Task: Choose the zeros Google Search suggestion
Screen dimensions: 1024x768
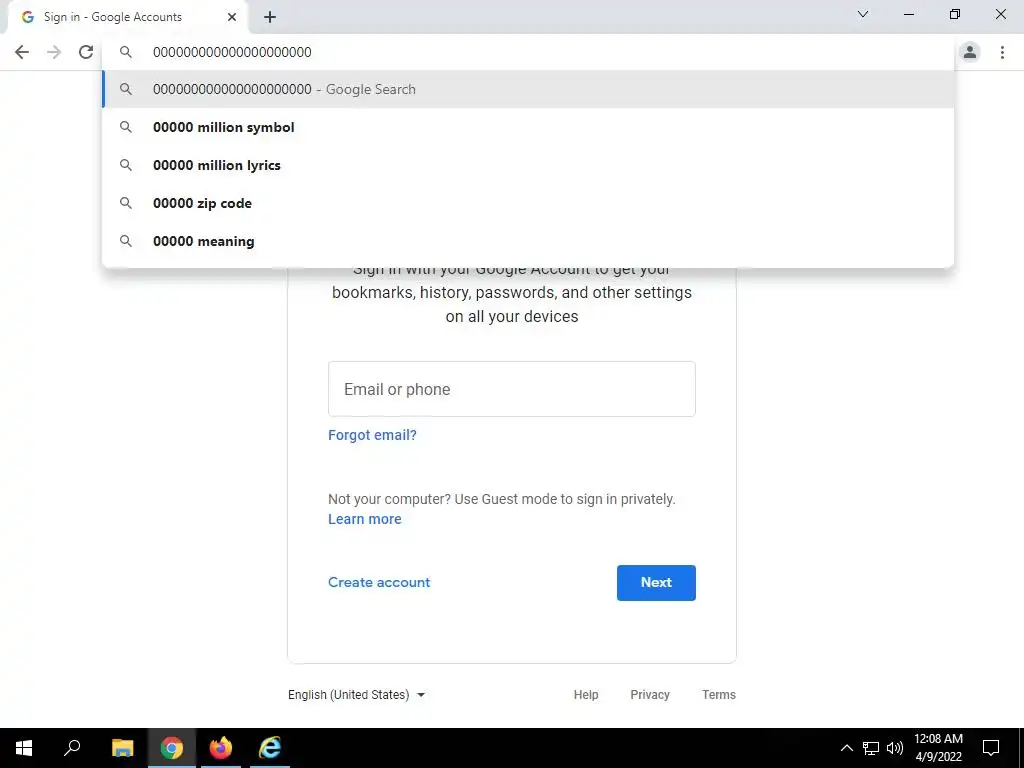Action: (x=528, y=89)
